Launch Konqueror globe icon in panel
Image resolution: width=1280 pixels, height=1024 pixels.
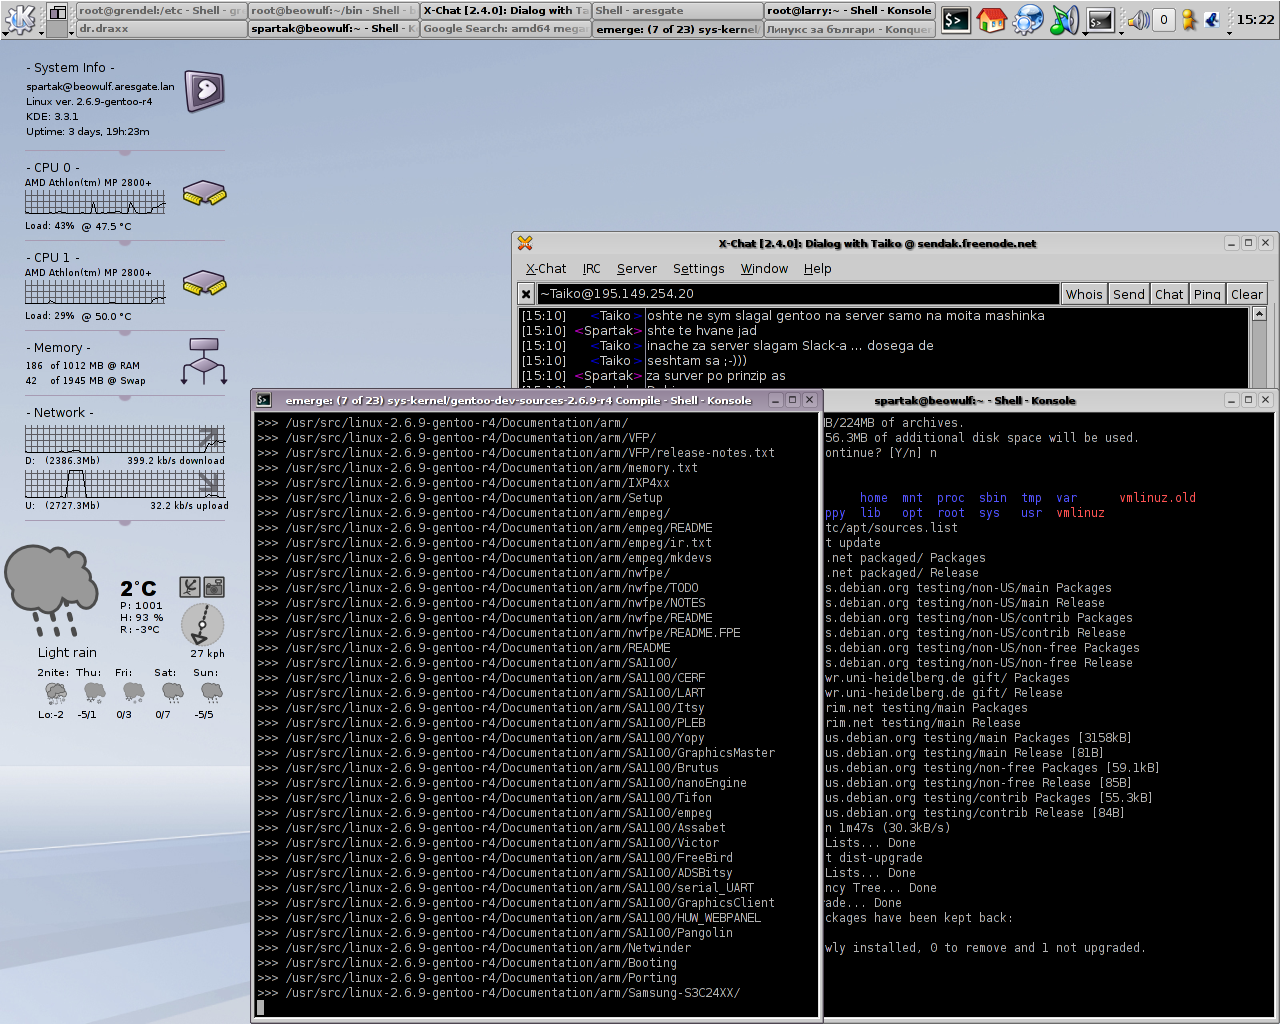click(1028, 19)
